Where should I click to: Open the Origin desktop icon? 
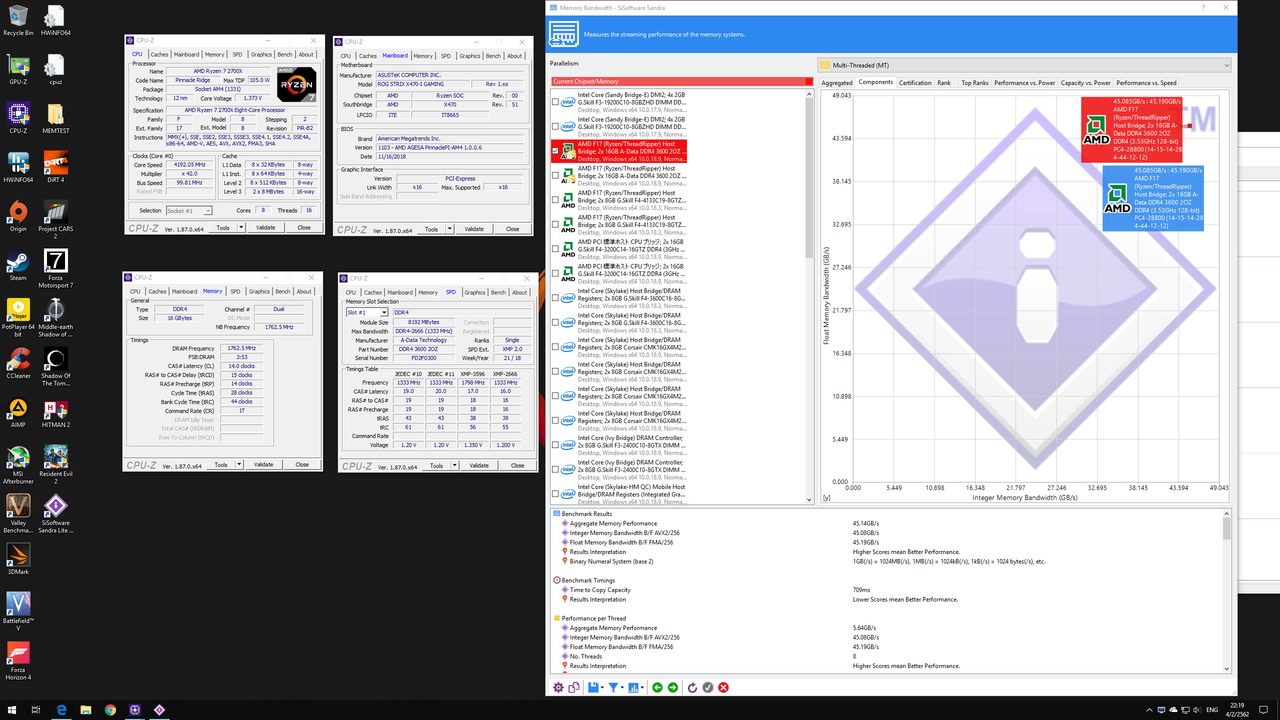[18, 216]
